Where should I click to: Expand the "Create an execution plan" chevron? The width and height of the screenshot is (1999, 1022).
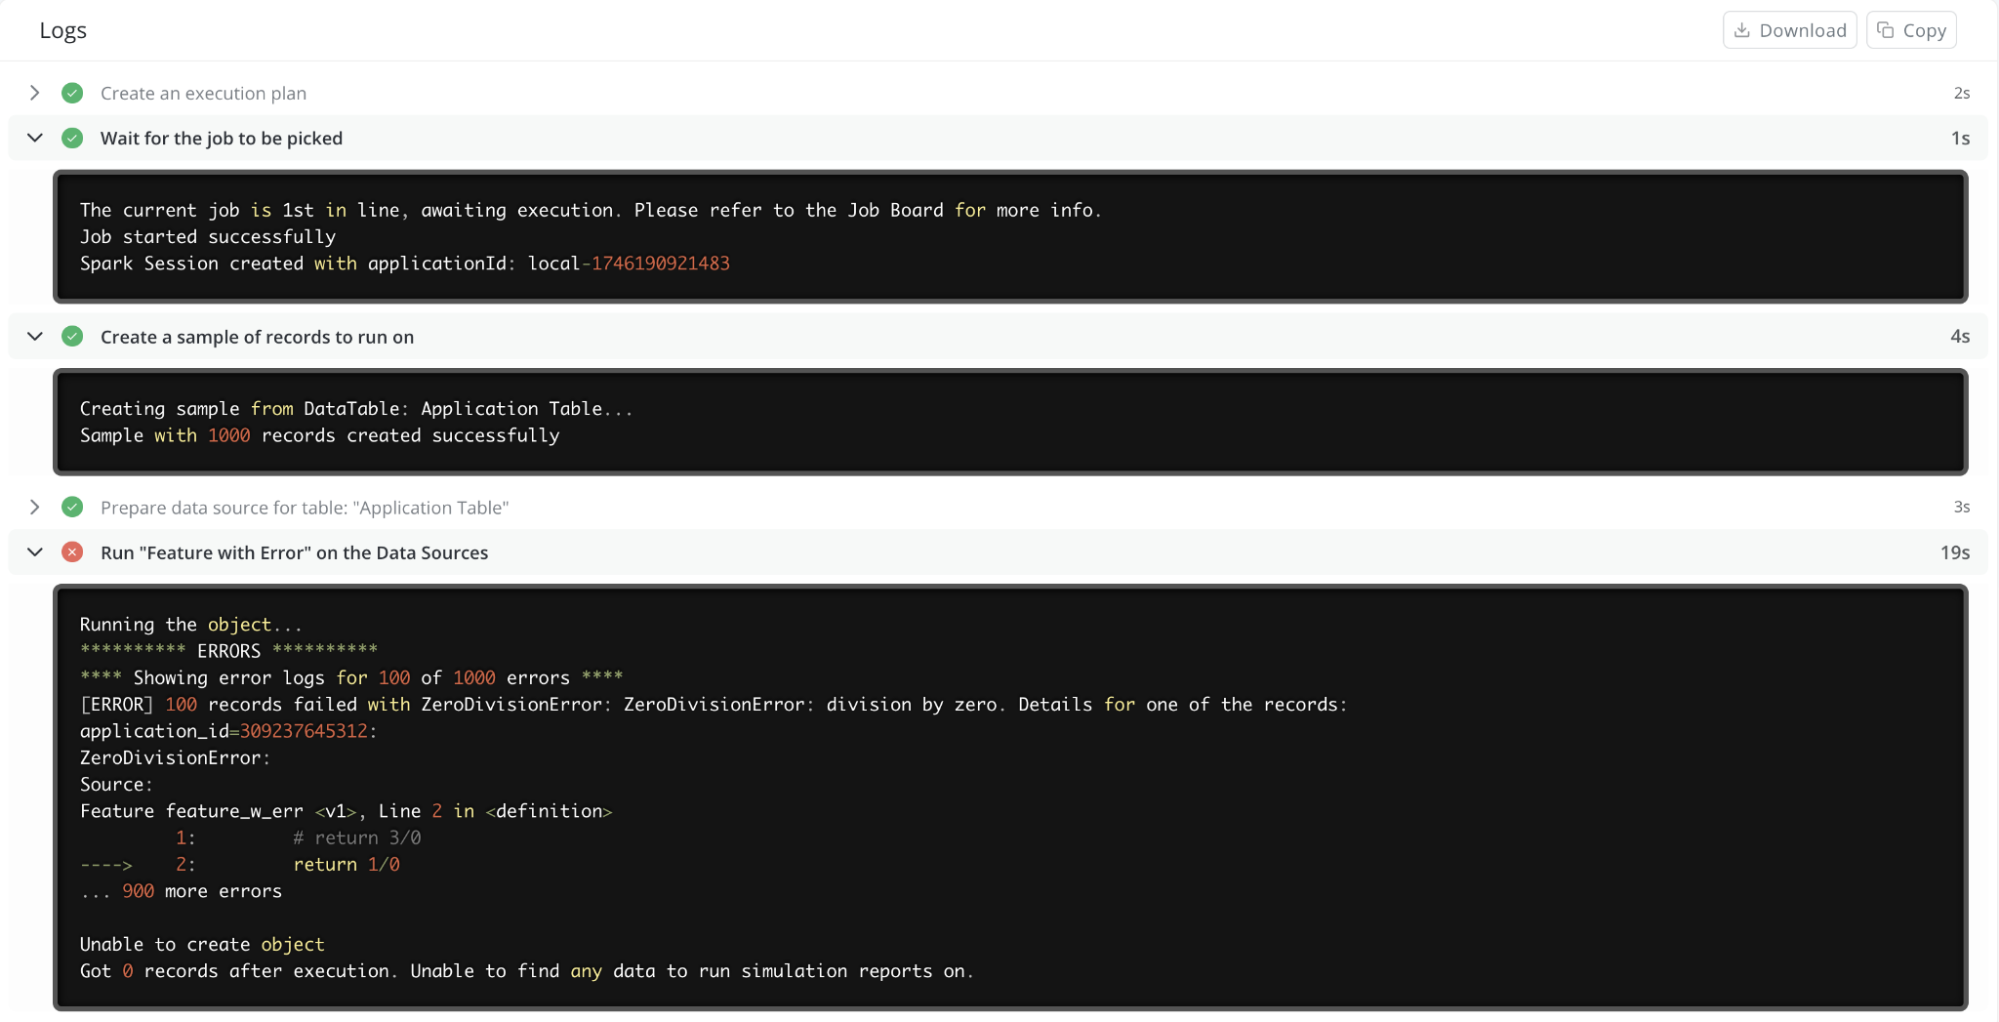tap(35, 93)
